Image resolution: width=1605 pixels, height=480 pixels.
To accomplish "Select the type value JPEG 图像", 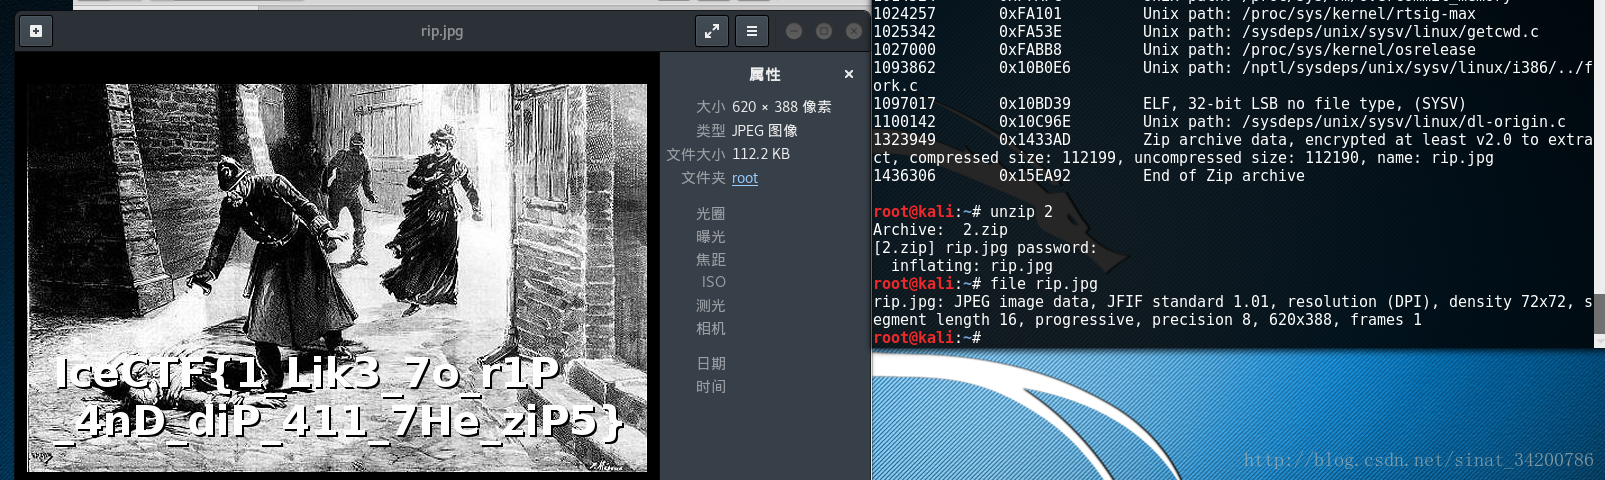I will 765,130.
